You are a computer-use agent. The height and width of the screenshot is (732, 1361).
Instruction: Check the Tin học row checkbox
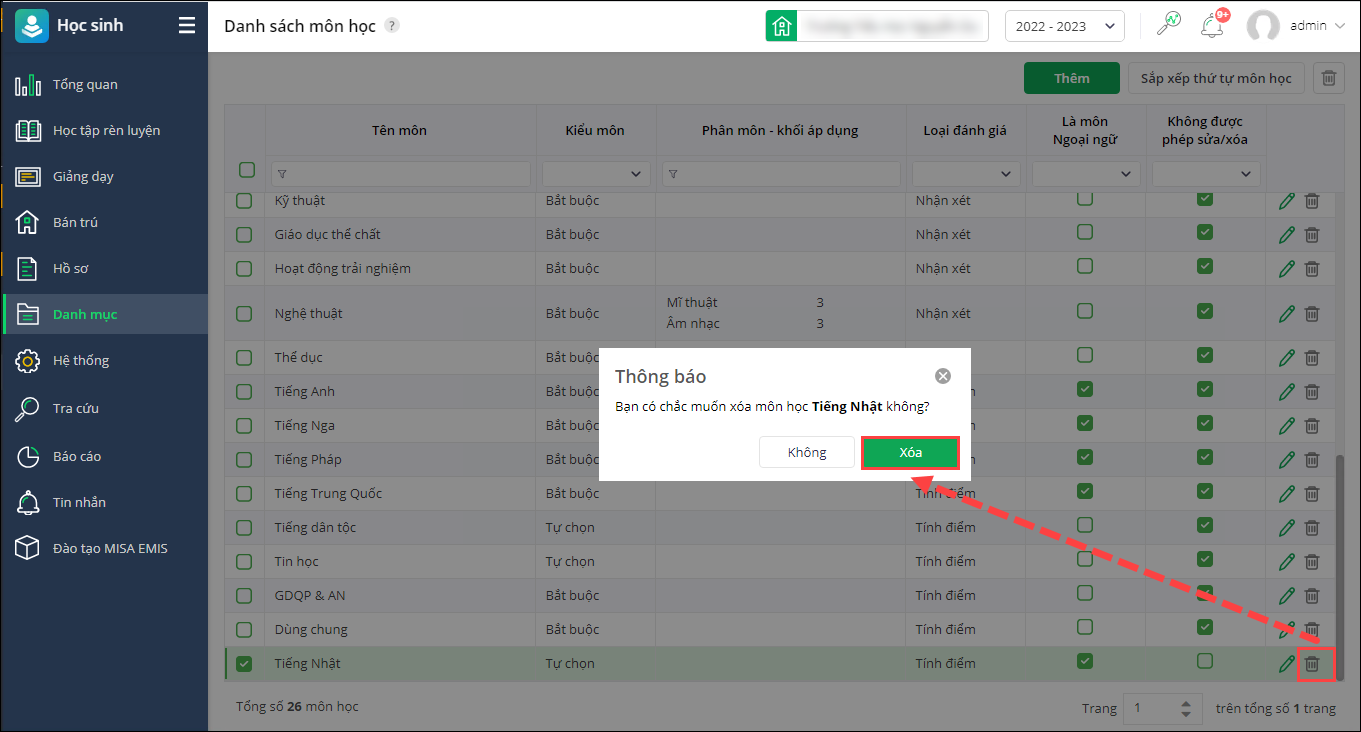(x=244, y=561)
